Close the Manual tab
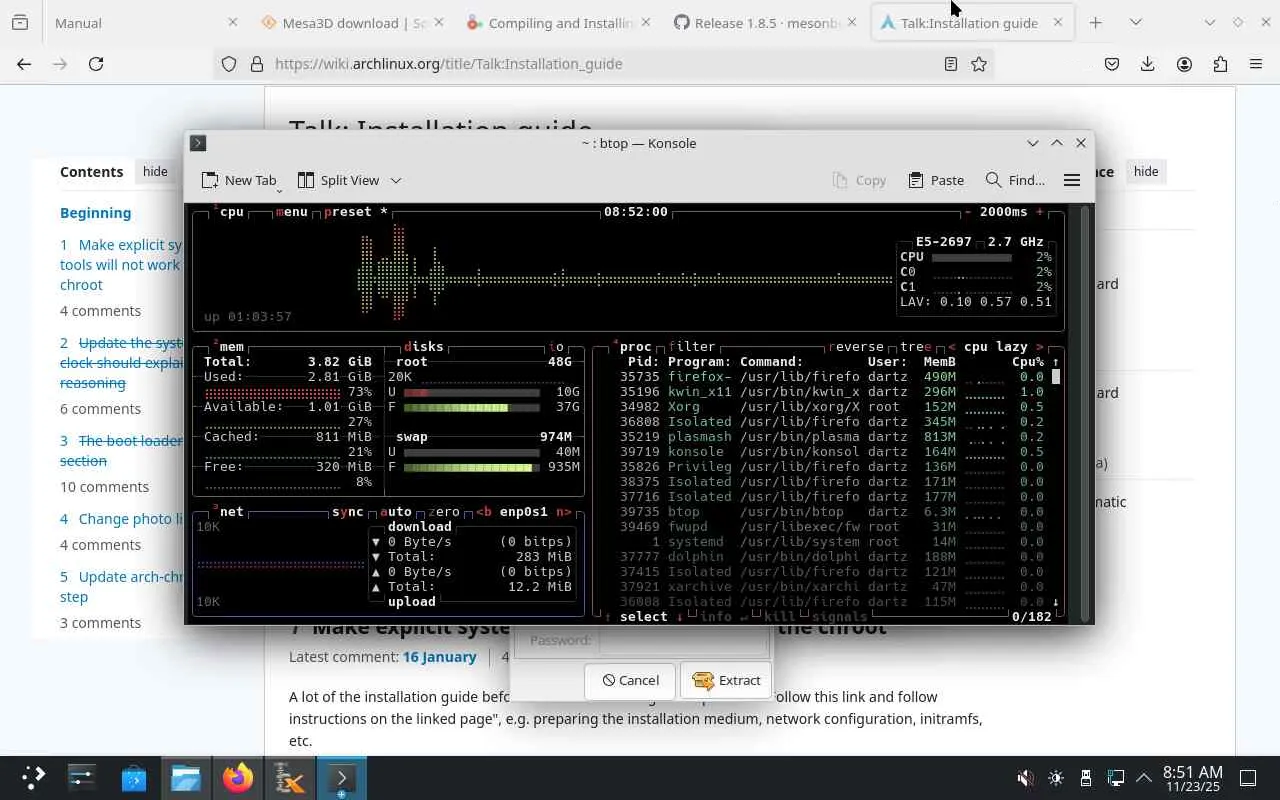 point(233,22)
